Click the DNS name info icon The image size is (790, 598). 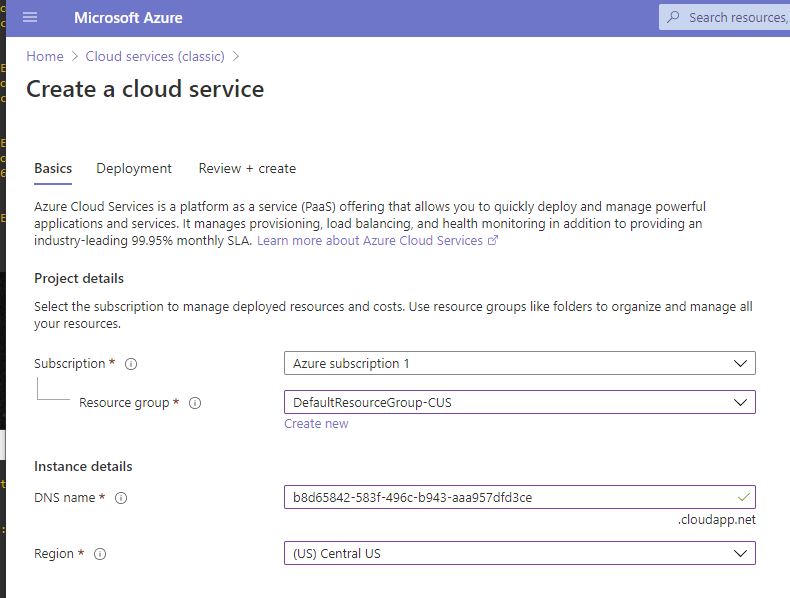pos(121,498)
